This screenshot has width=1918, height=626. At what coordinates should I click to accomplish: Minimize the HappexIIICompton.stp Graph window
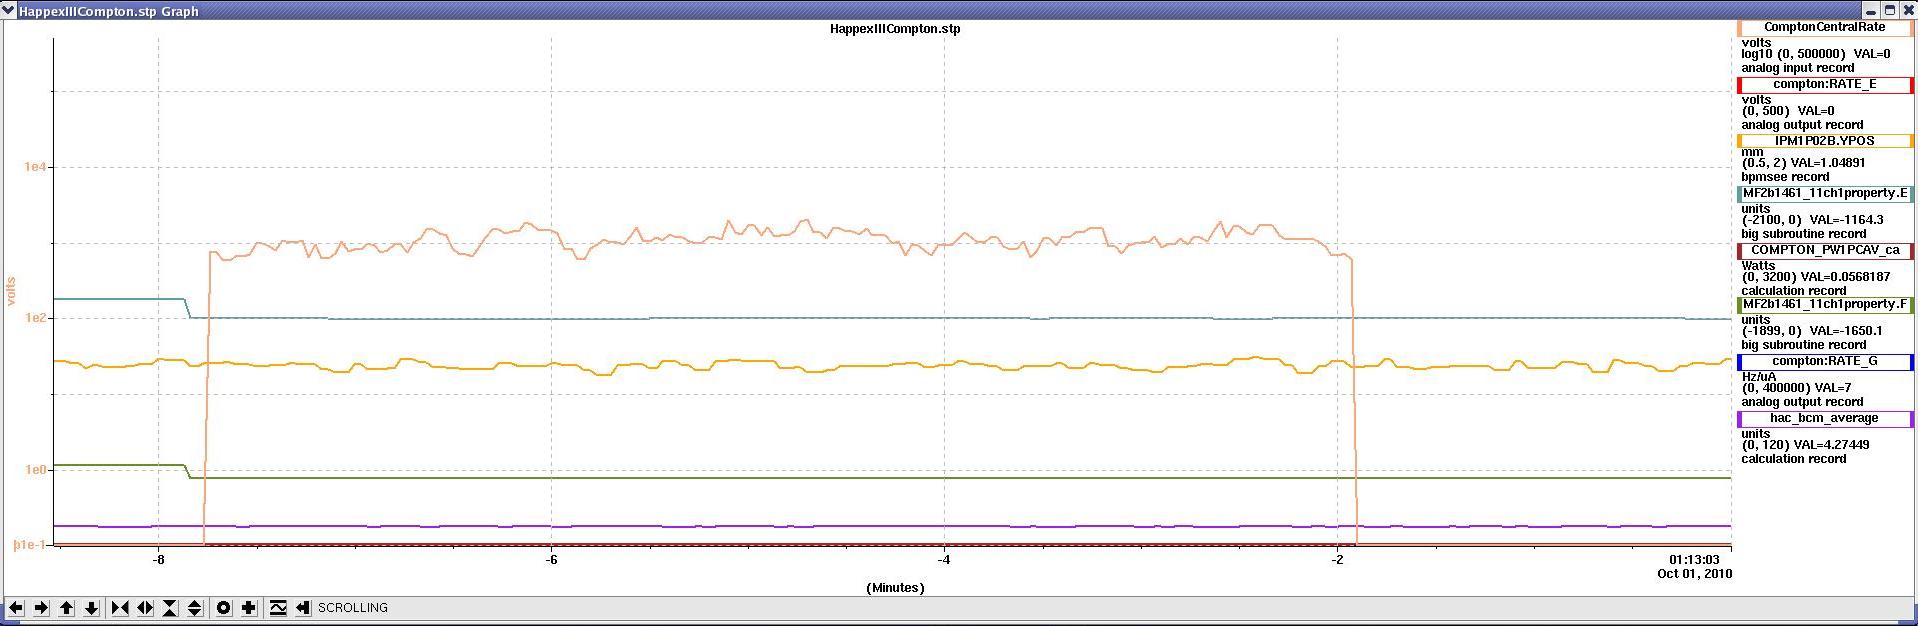point(1871,10)
